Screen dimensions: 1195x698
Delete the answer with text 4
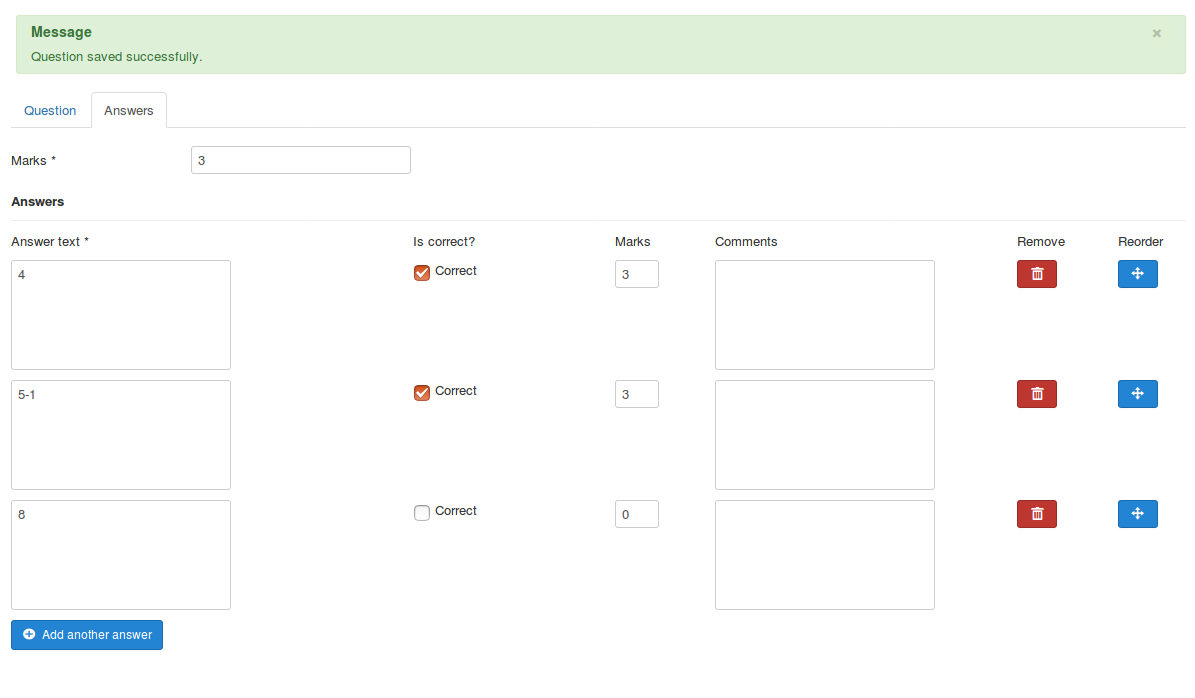[x=1036, y=274]
